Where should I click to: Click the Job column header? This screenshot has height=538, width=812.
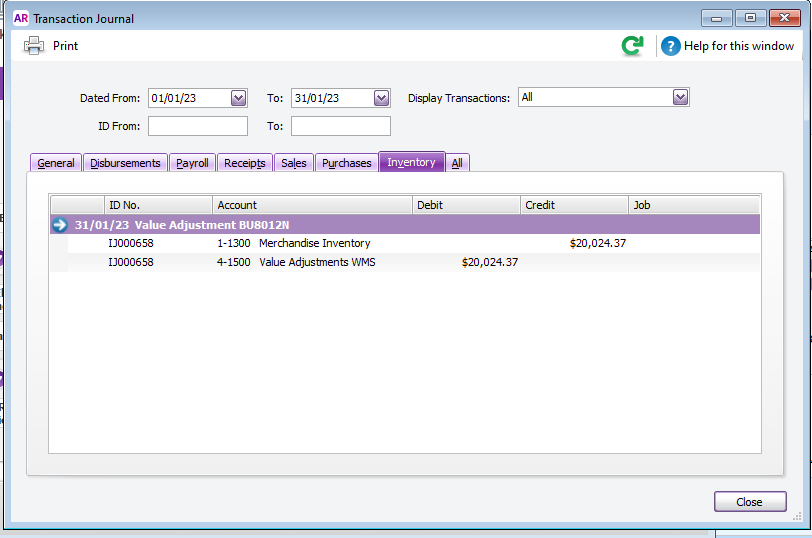pos(694,205)
